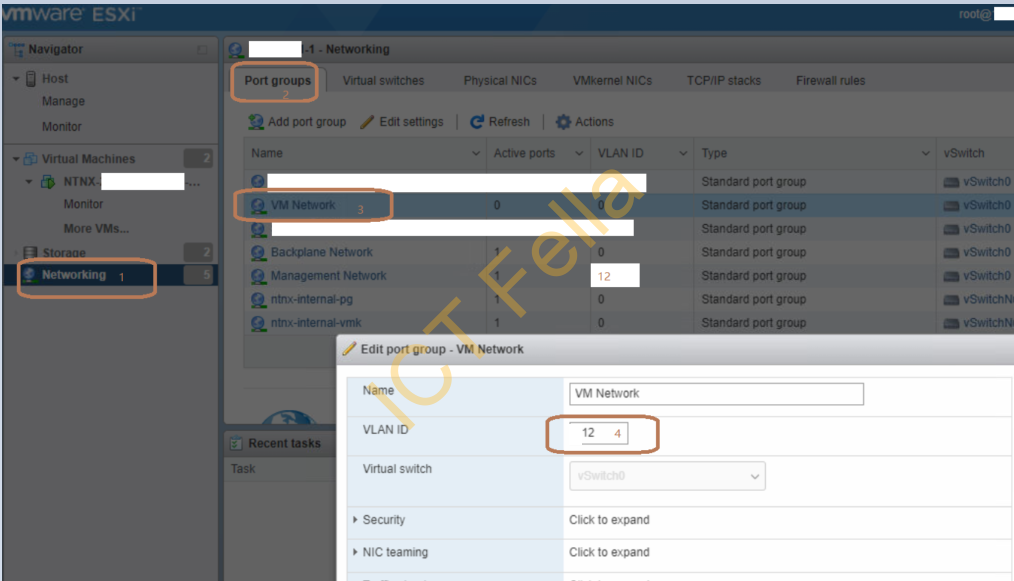Open the Virtual switch dropdown in dialog

click(x=667, y=476)
